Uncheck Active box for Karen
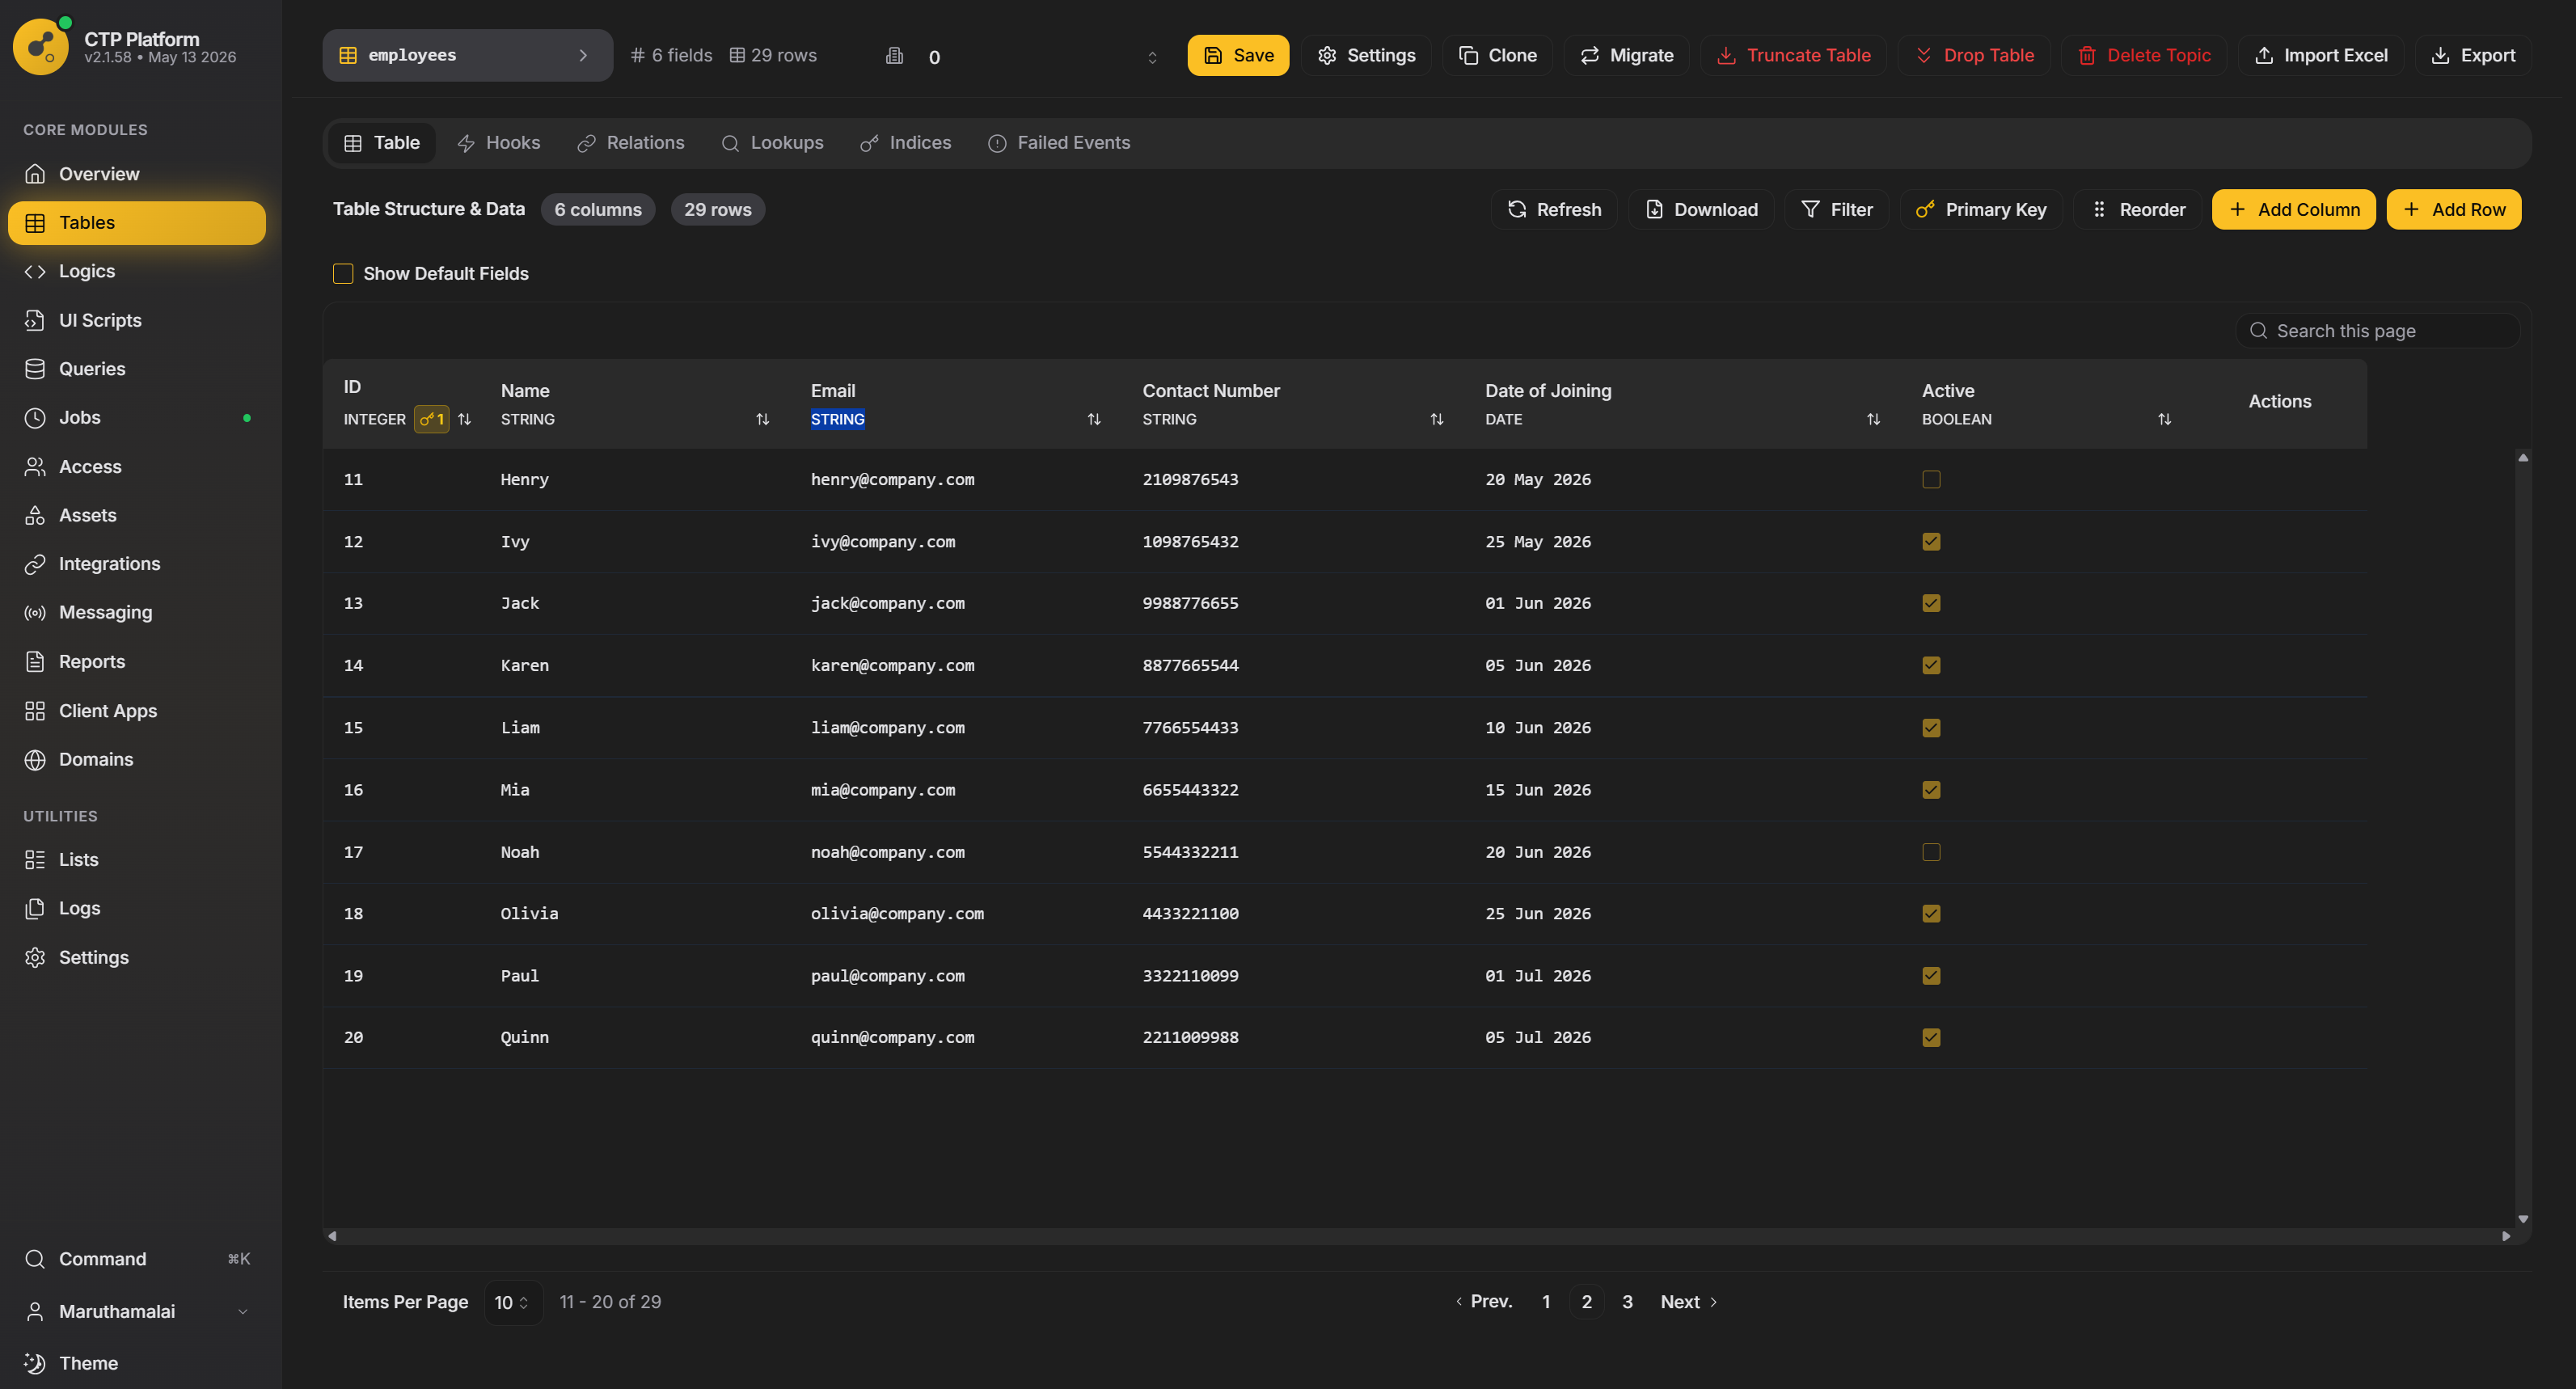 pyautogui.click(x=1931, y=665)
